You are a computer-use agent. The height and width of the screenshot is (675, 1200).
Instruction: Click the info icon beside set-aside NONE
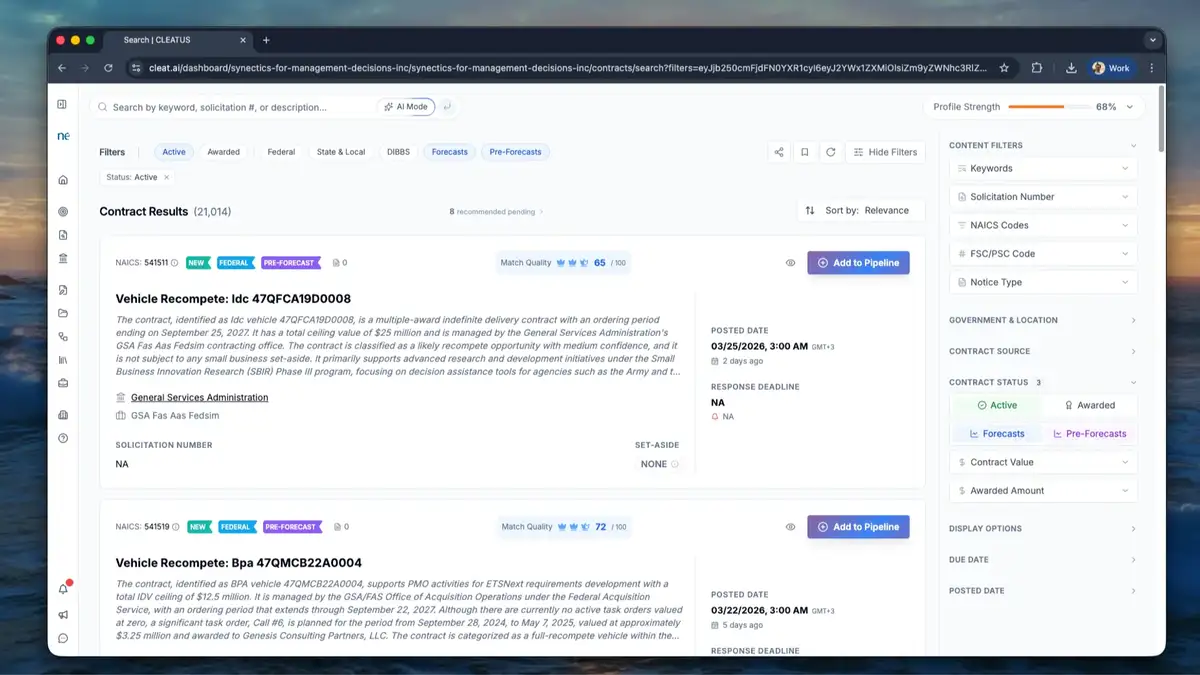click(675, 464)
